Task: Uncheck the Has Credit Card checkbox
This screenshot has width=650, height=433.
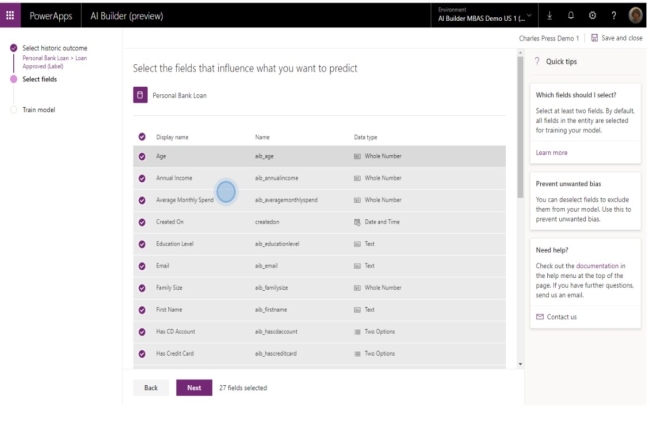Action: pyautogui.click(x=142, y=354)
